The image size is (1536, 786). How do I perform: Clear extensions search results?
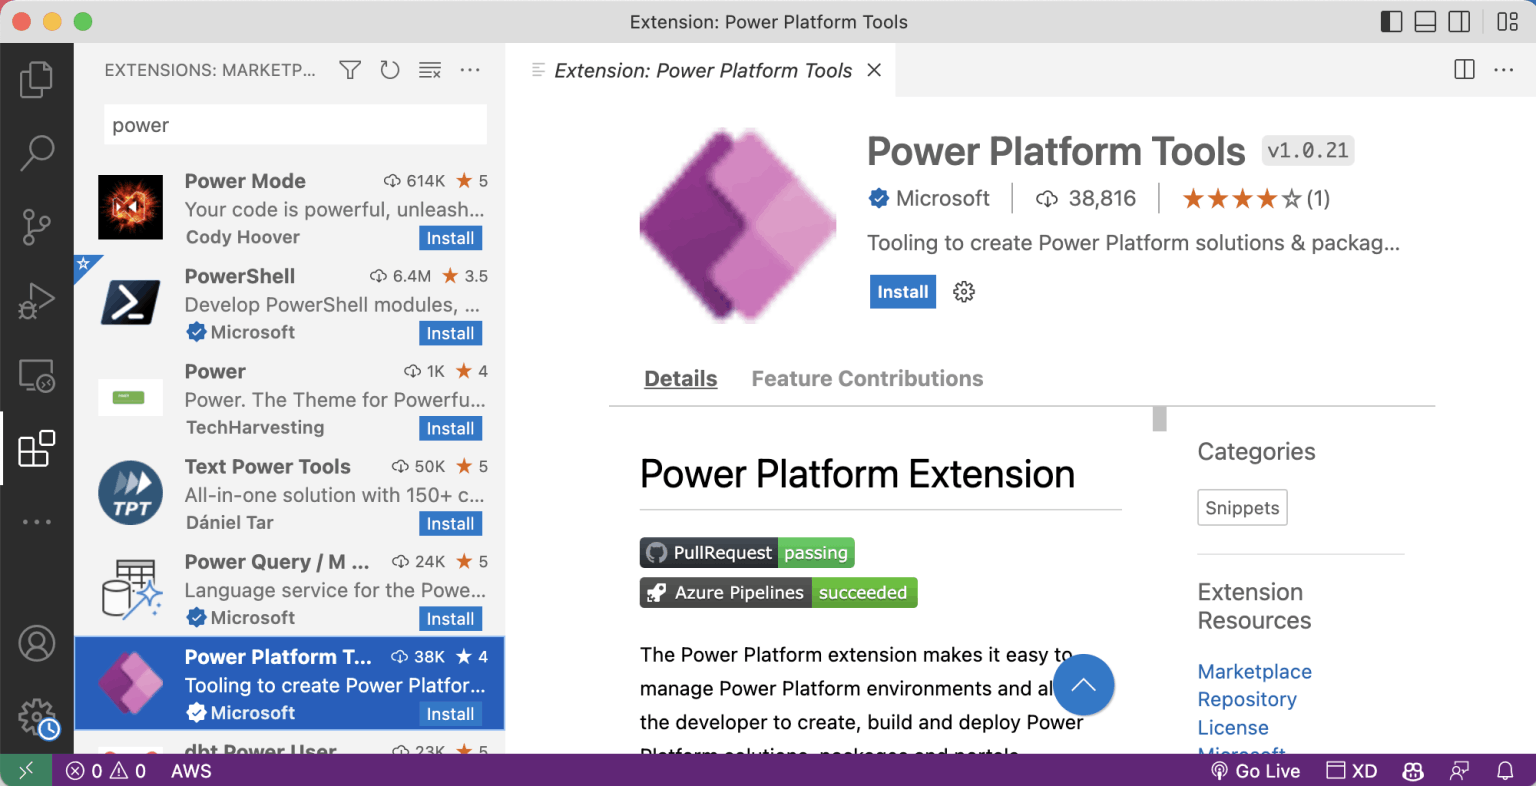point(430,70)
